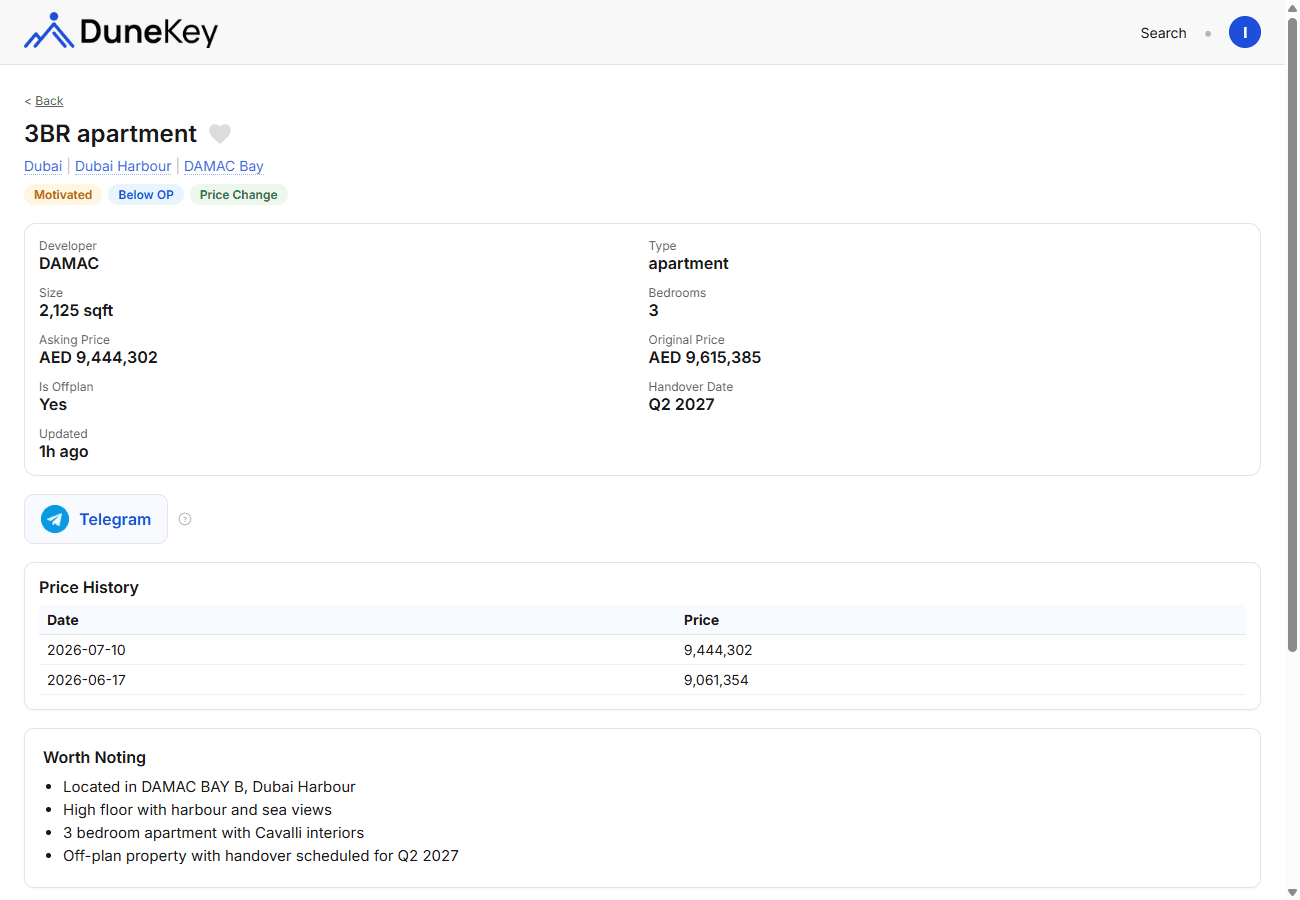Image resolution: width=1300 pixels, height=900 pixels.
Task: Favorite the listing with the heart icon
Action: click(220, 134)
